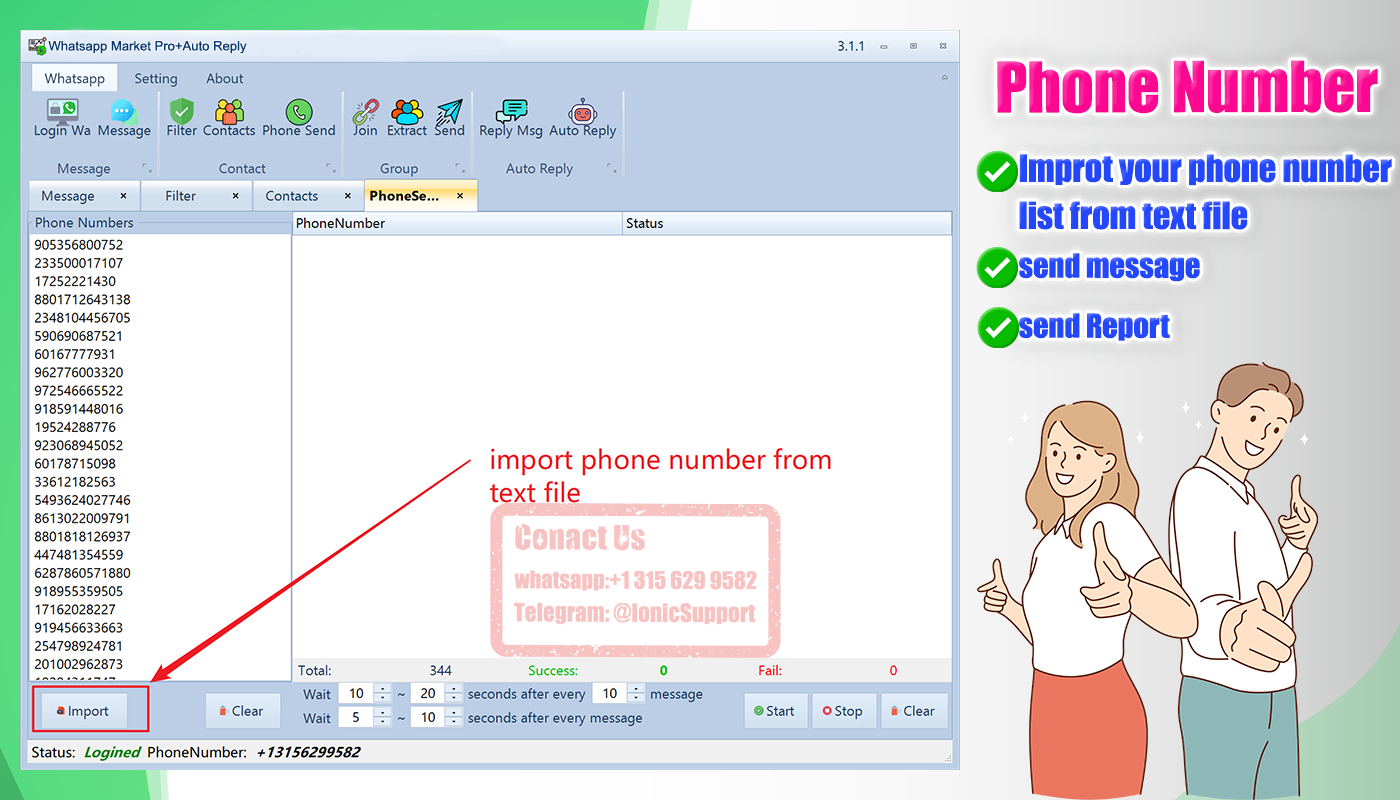Click the Logined status text
Screen dimensions: 1400x800
point(112,752)
